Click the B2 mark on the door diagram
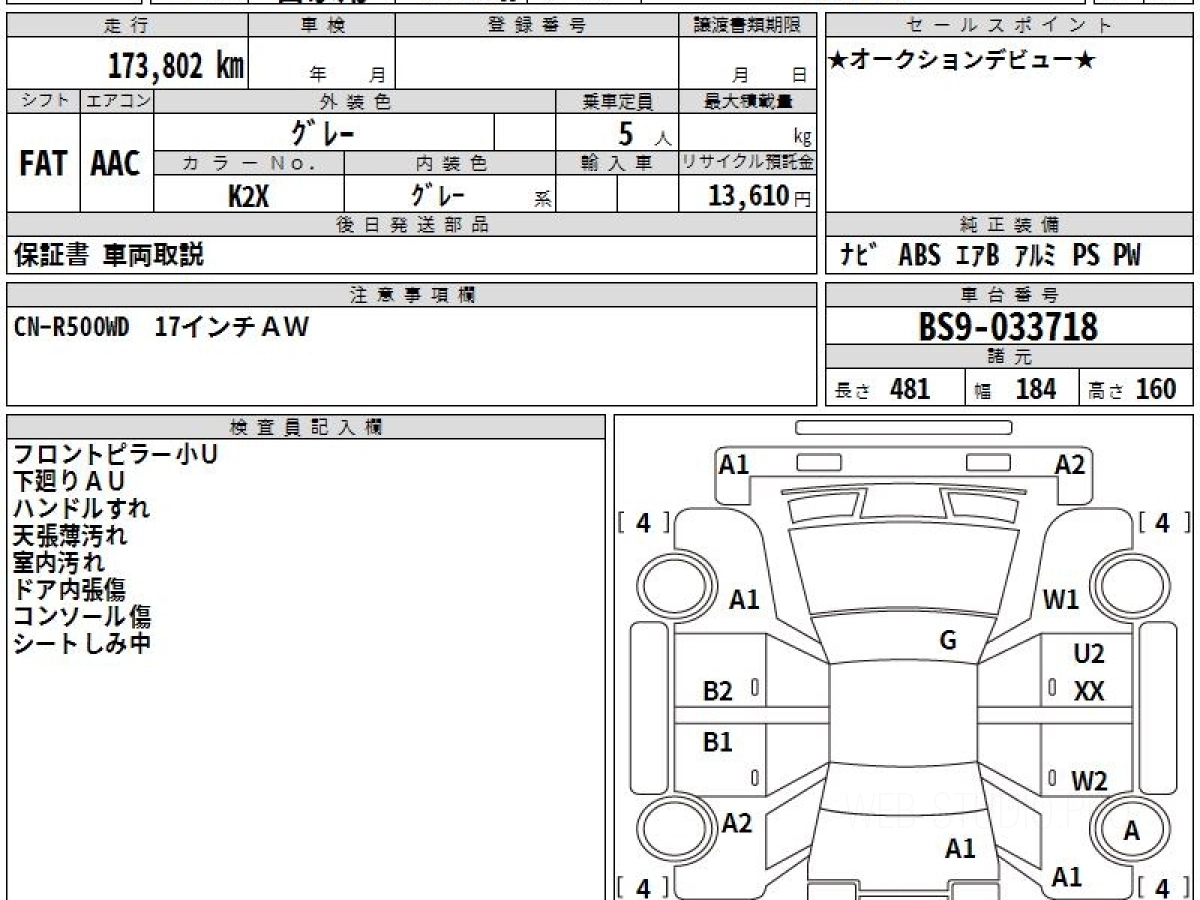 [x=718, y=691]
